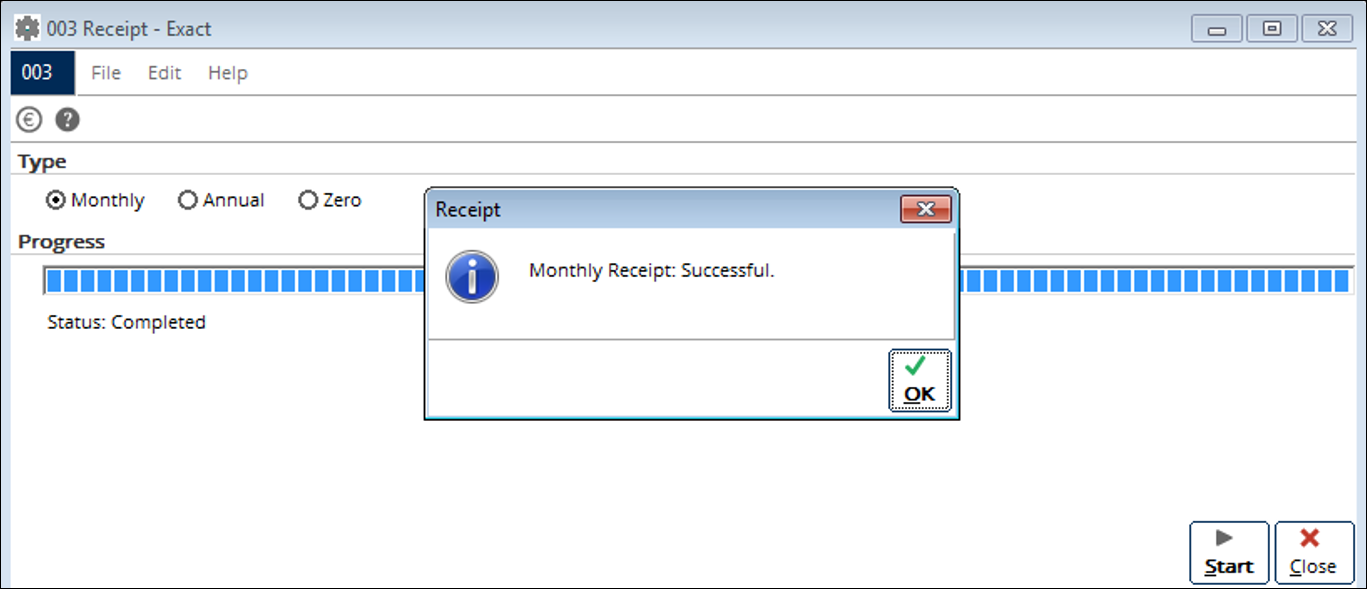Select the Annual radio button
This screenshot has height=589, width=1367.
click(x=187, y=200)
